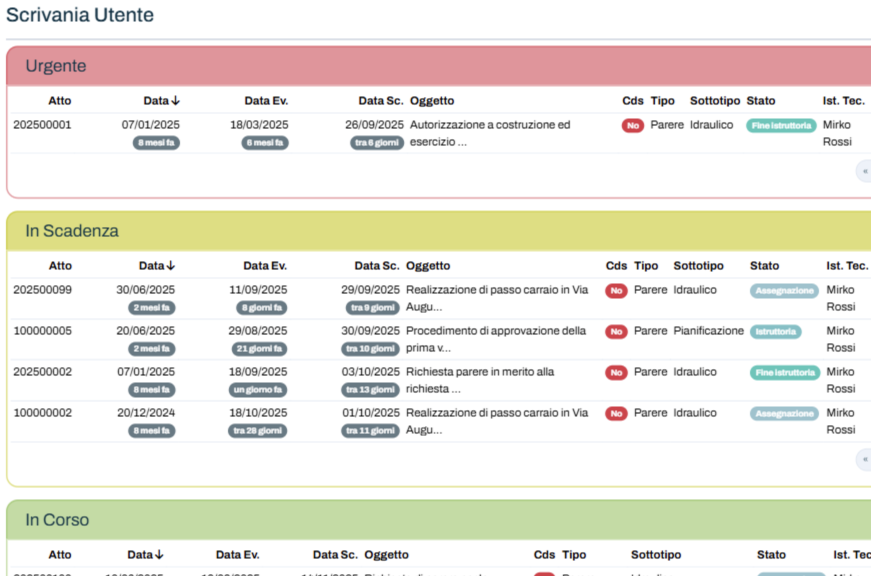Toggle Data sort arrow in In Corso table
Viewport: 871px width, 576px height.
point(159,555)
